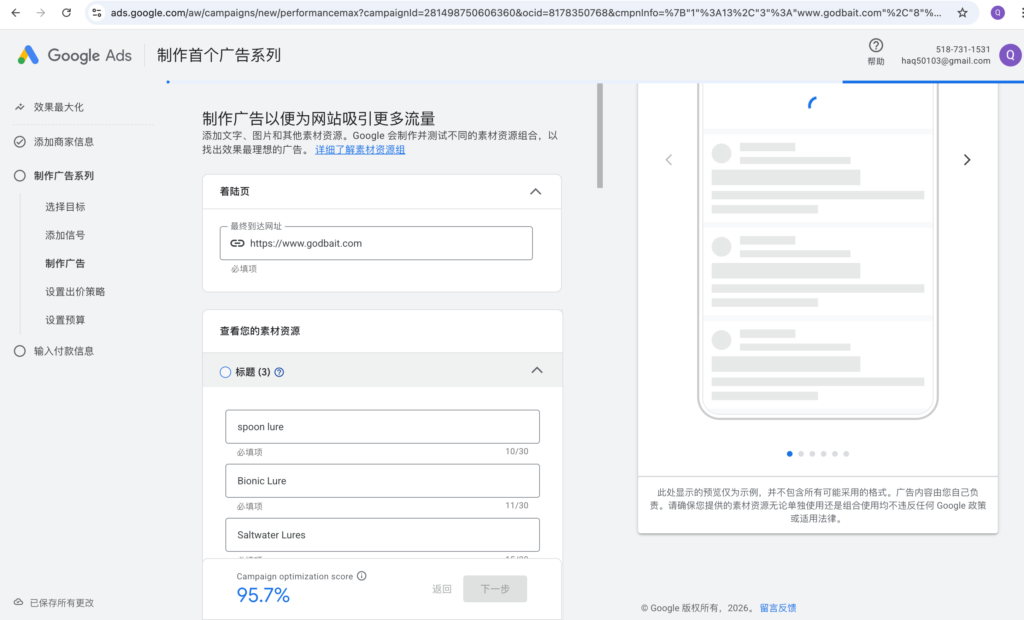The height and width of the screenshot is (620, 1024).
Task: Collapse the 标题 (3) section
Action: [x=536, y=371]
